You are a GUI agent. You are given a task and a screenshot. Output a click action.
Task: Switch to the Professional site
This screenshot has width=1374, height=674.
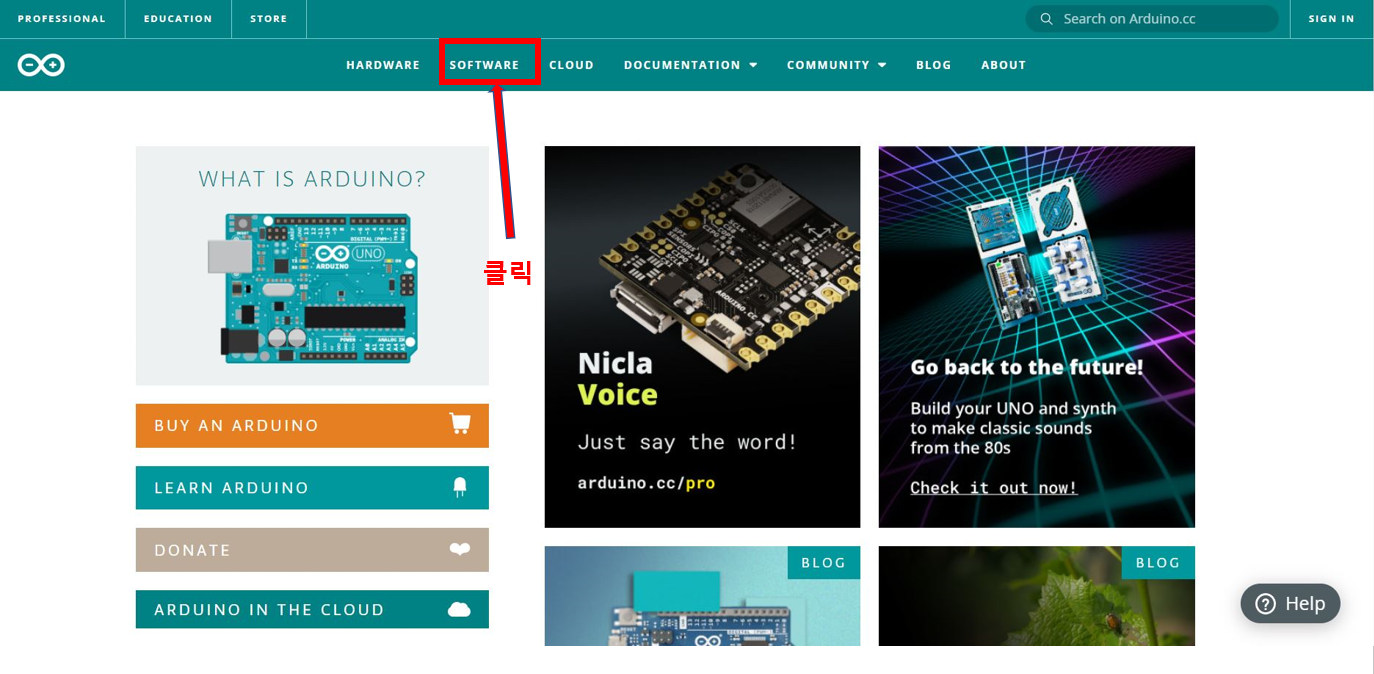pos(62,19)
